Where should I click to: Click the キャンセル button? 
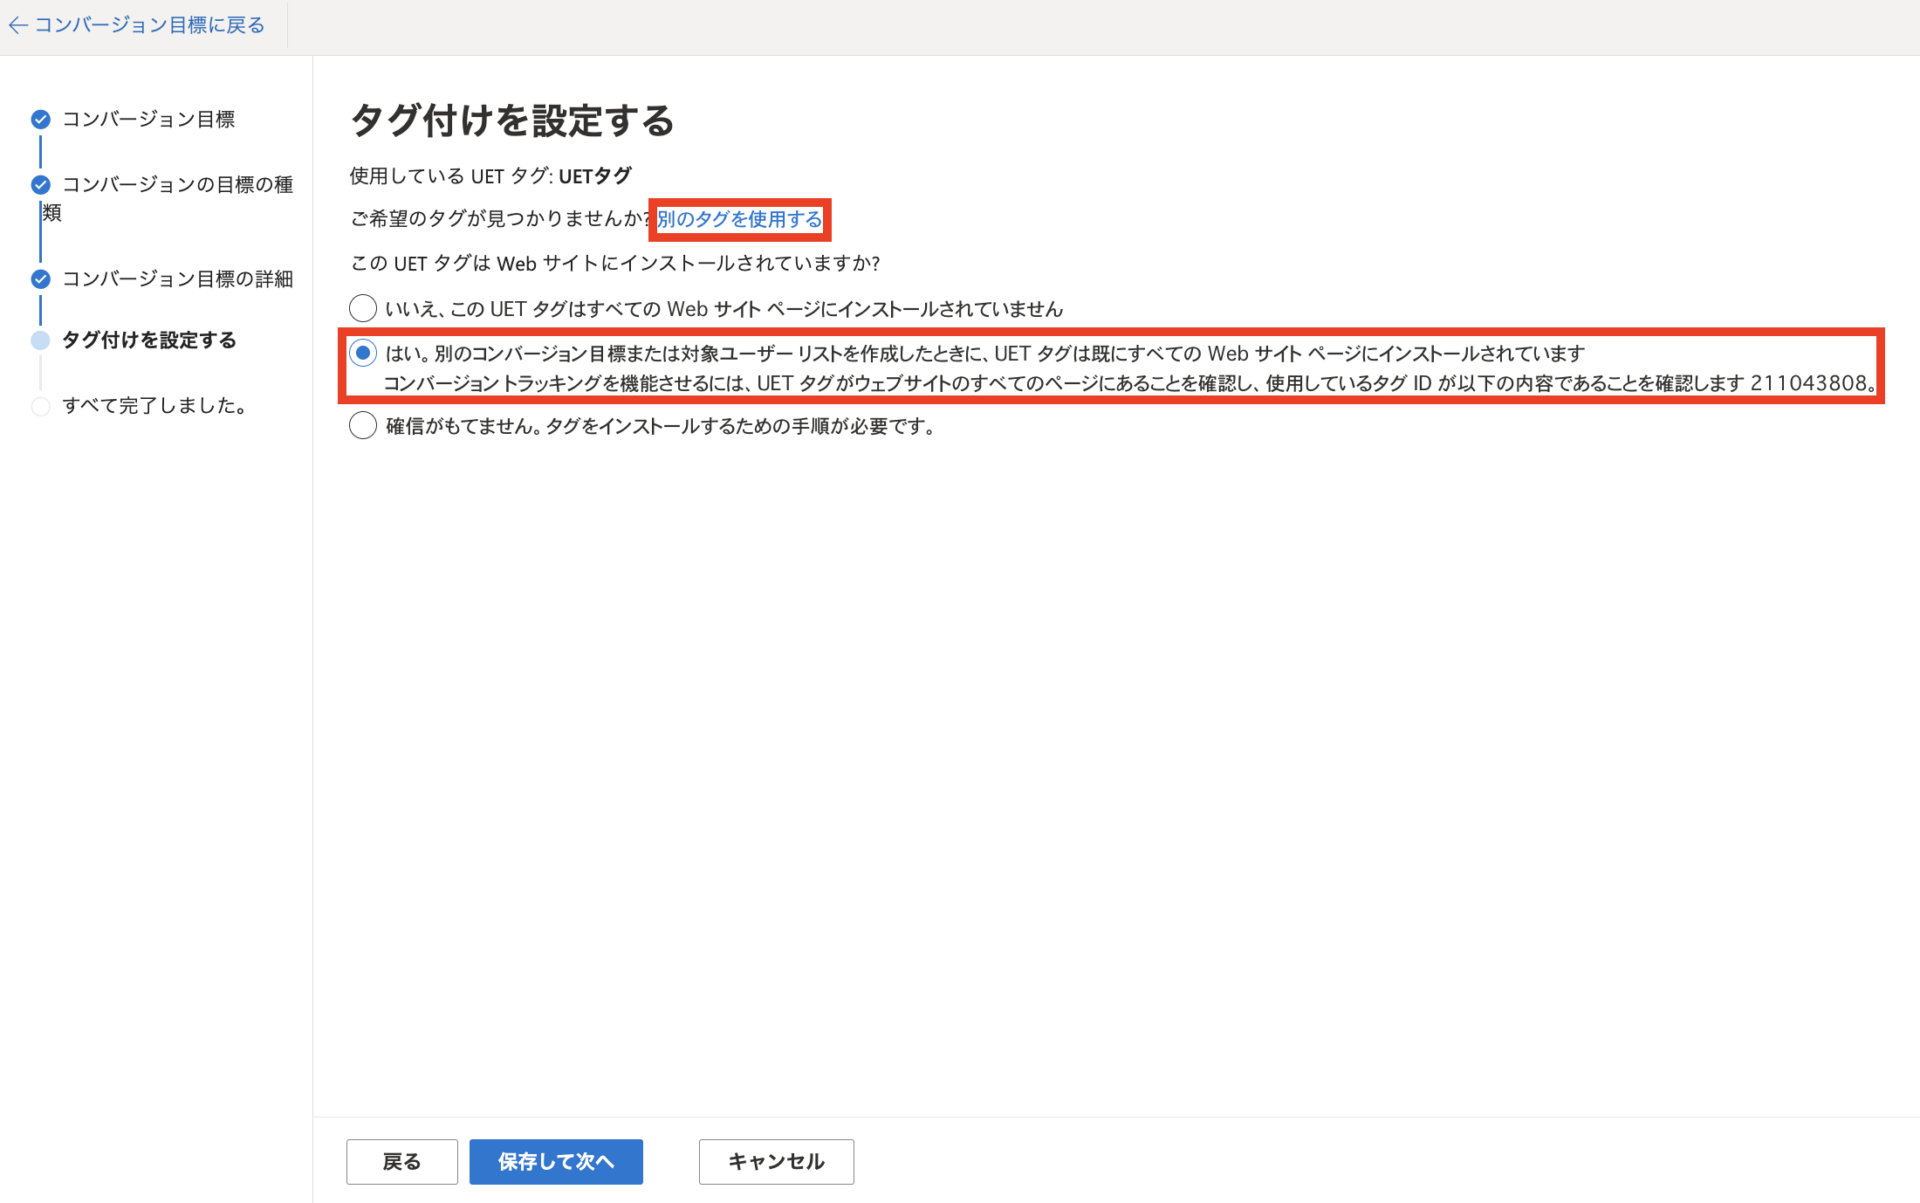pos(776,1162)
